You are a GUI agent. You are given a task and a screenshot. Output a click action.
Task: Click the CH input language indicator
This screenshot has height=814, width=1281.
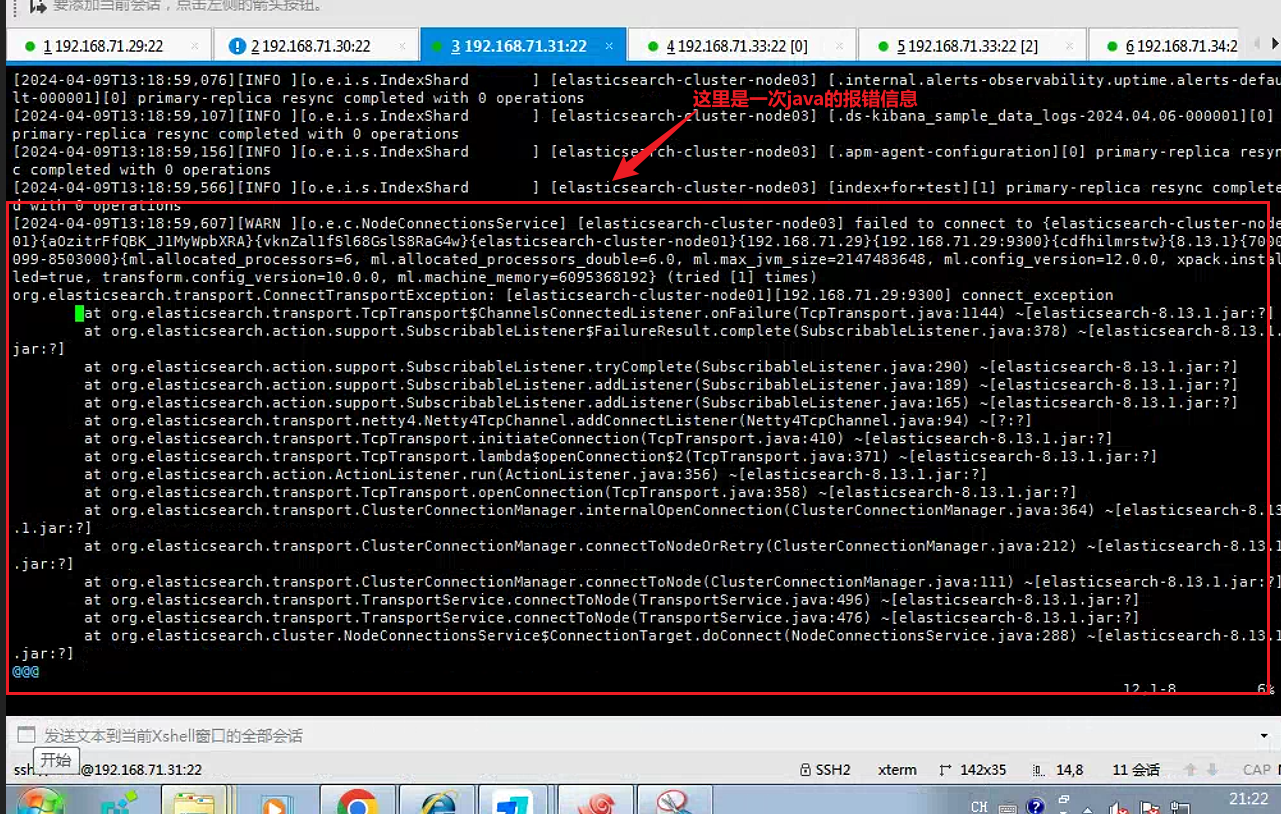[x=979, y=806]
